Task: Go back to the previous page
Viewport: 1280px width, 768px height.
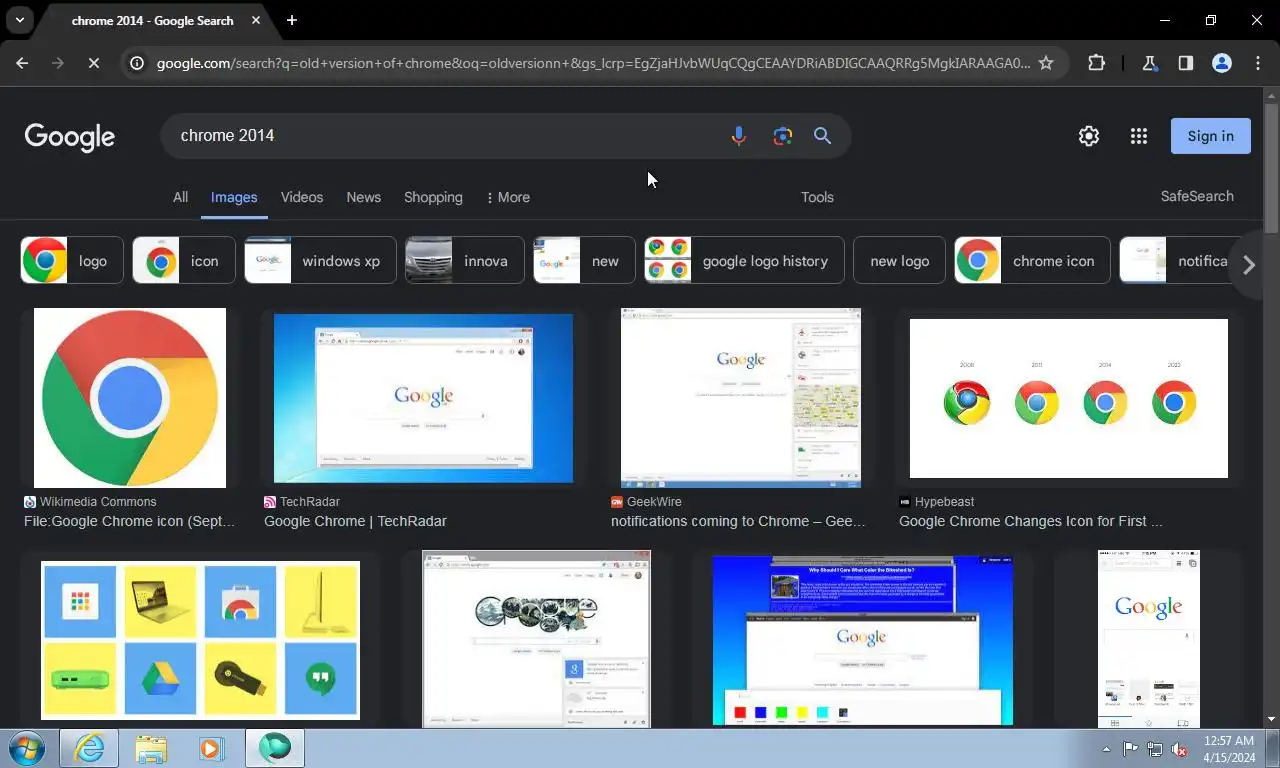Action: tap(22, 63)
